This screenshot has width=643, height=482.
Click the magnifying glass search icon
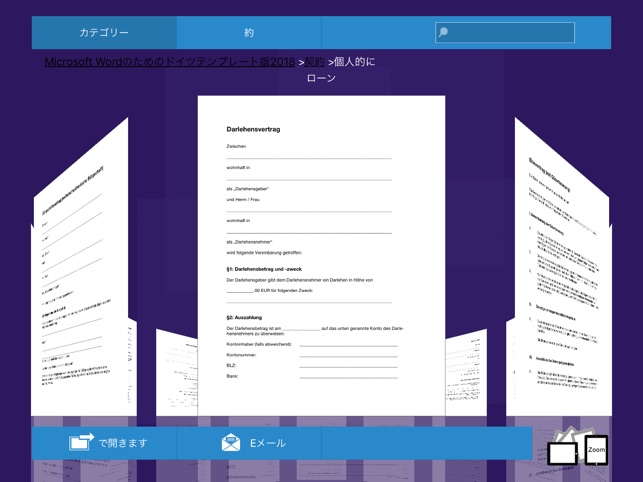click(443, 32)
